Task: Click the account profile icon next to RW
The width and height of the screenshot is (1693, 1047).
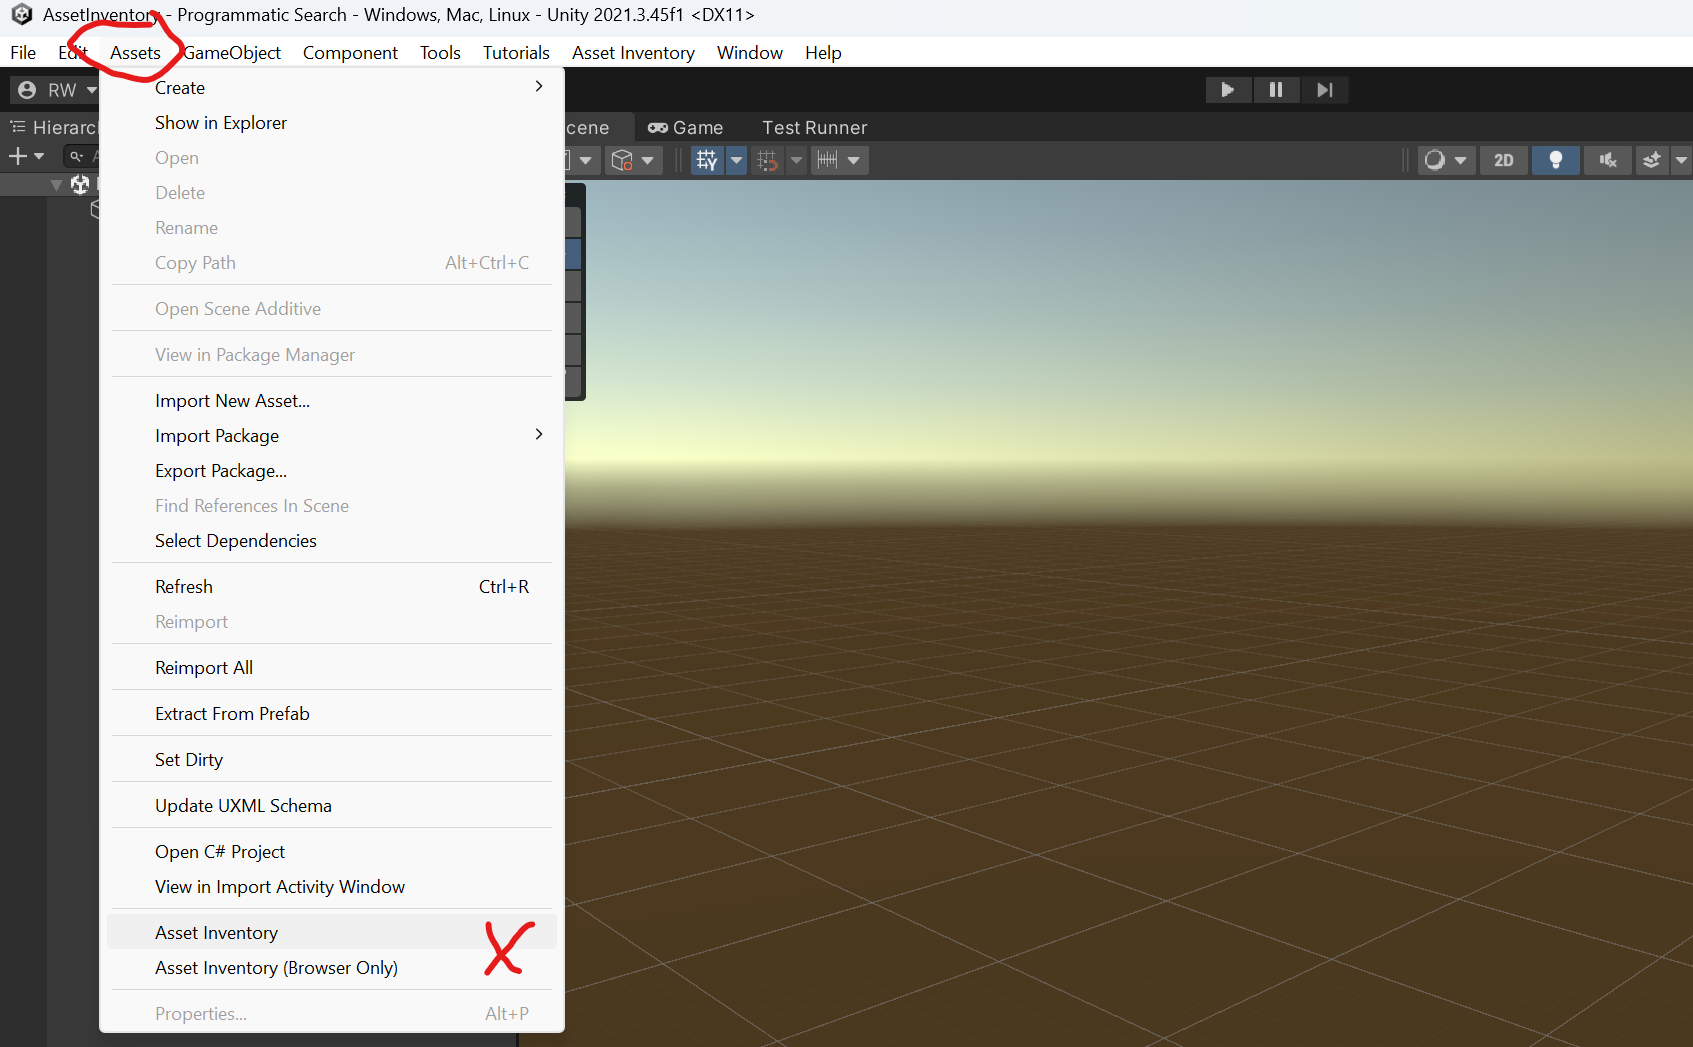Action: (x=28, y=90)
